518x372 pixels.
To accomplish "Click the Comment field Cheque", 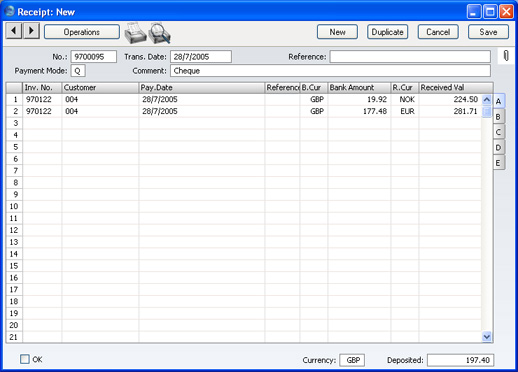I will (330, 71).
